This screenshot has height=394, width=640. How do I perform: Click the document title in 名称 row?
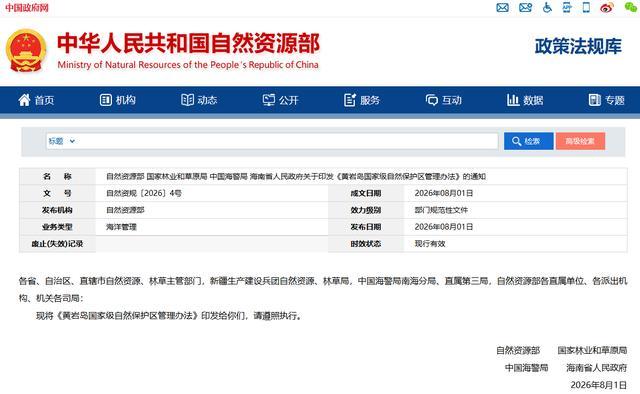point(296,176)
